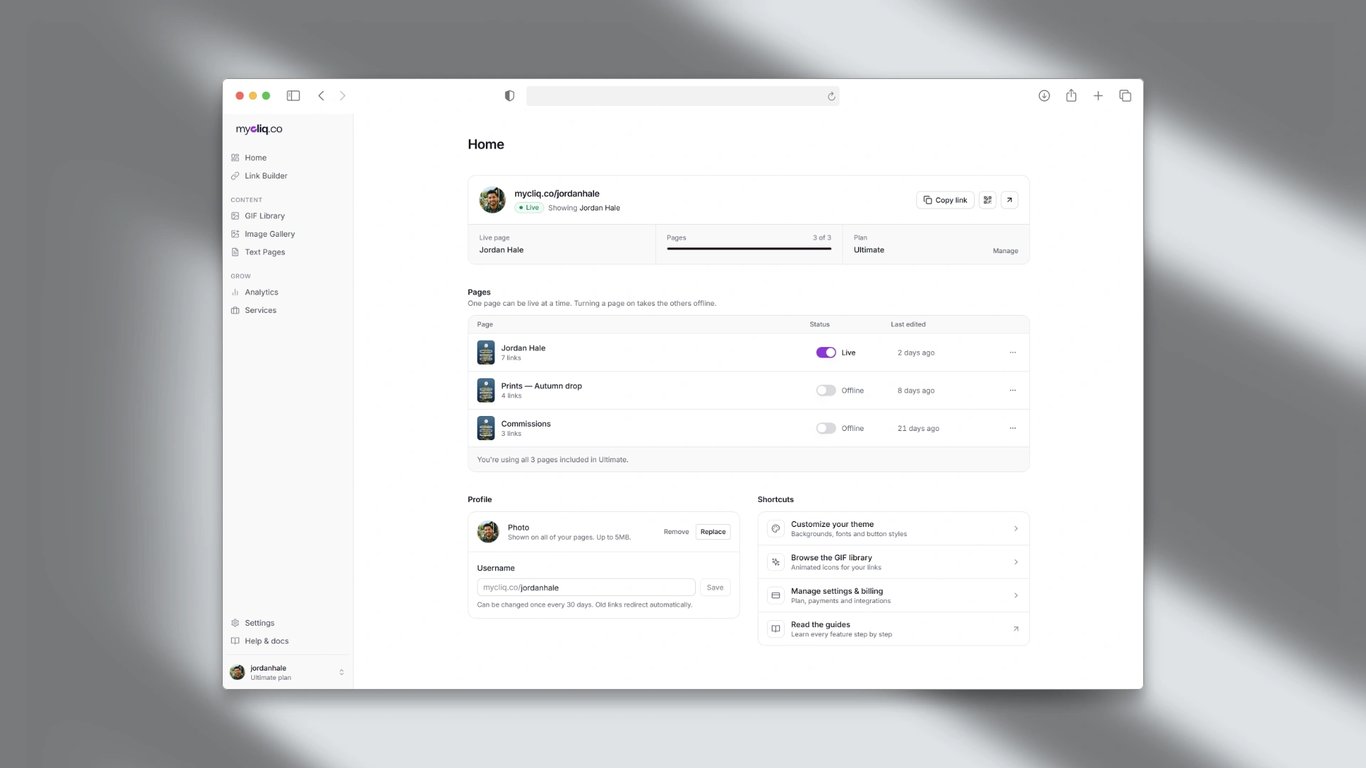The width and height of the screenshot is (1366, 768).
Task: Click the Profile section photo avatar
Action: pyautogui.click(x=488, y=532)
